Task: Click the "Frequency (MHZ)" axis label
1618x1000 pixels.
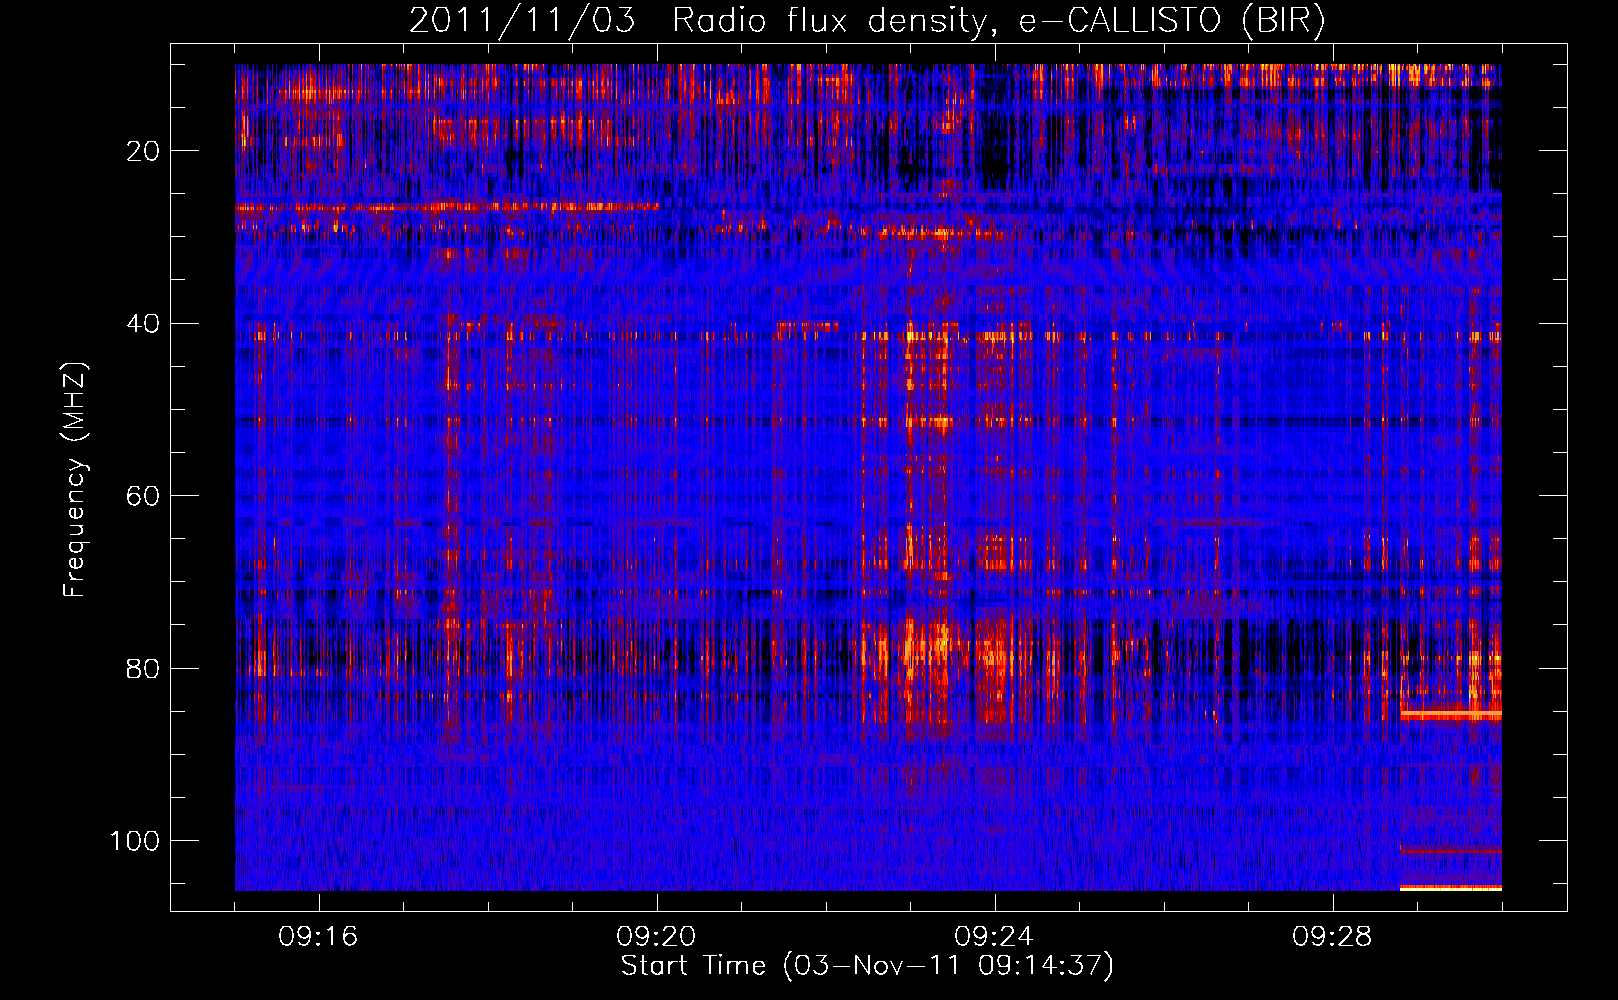Action: point(75,479)
